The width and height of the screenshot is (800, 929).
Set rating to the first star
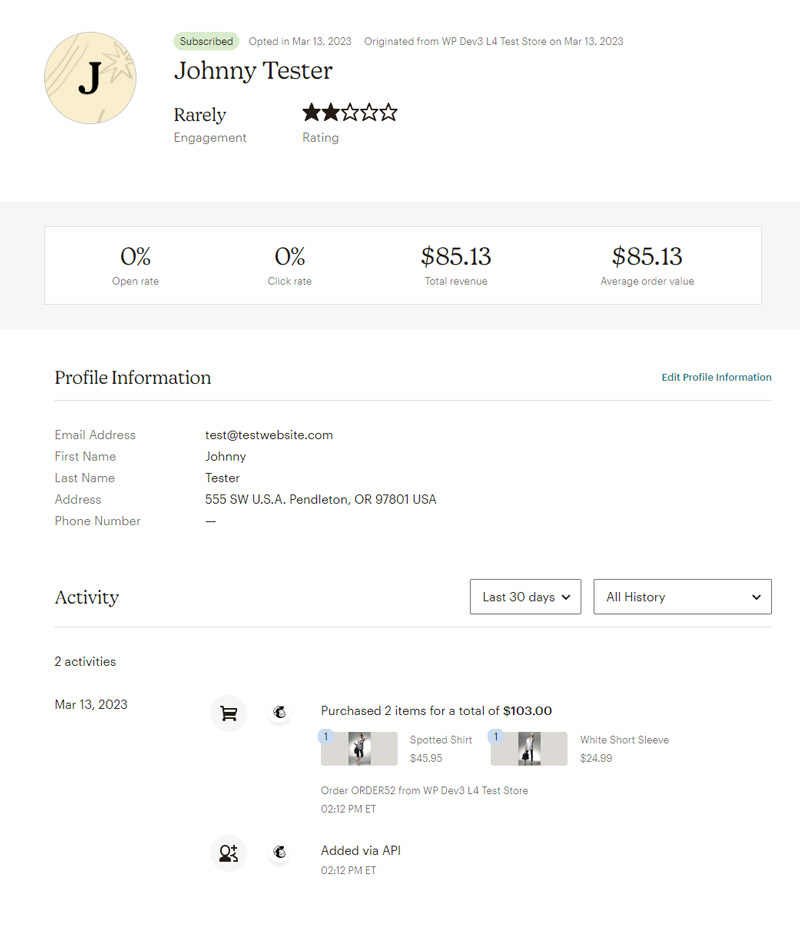pyautogui.click(x=312, y=113)
